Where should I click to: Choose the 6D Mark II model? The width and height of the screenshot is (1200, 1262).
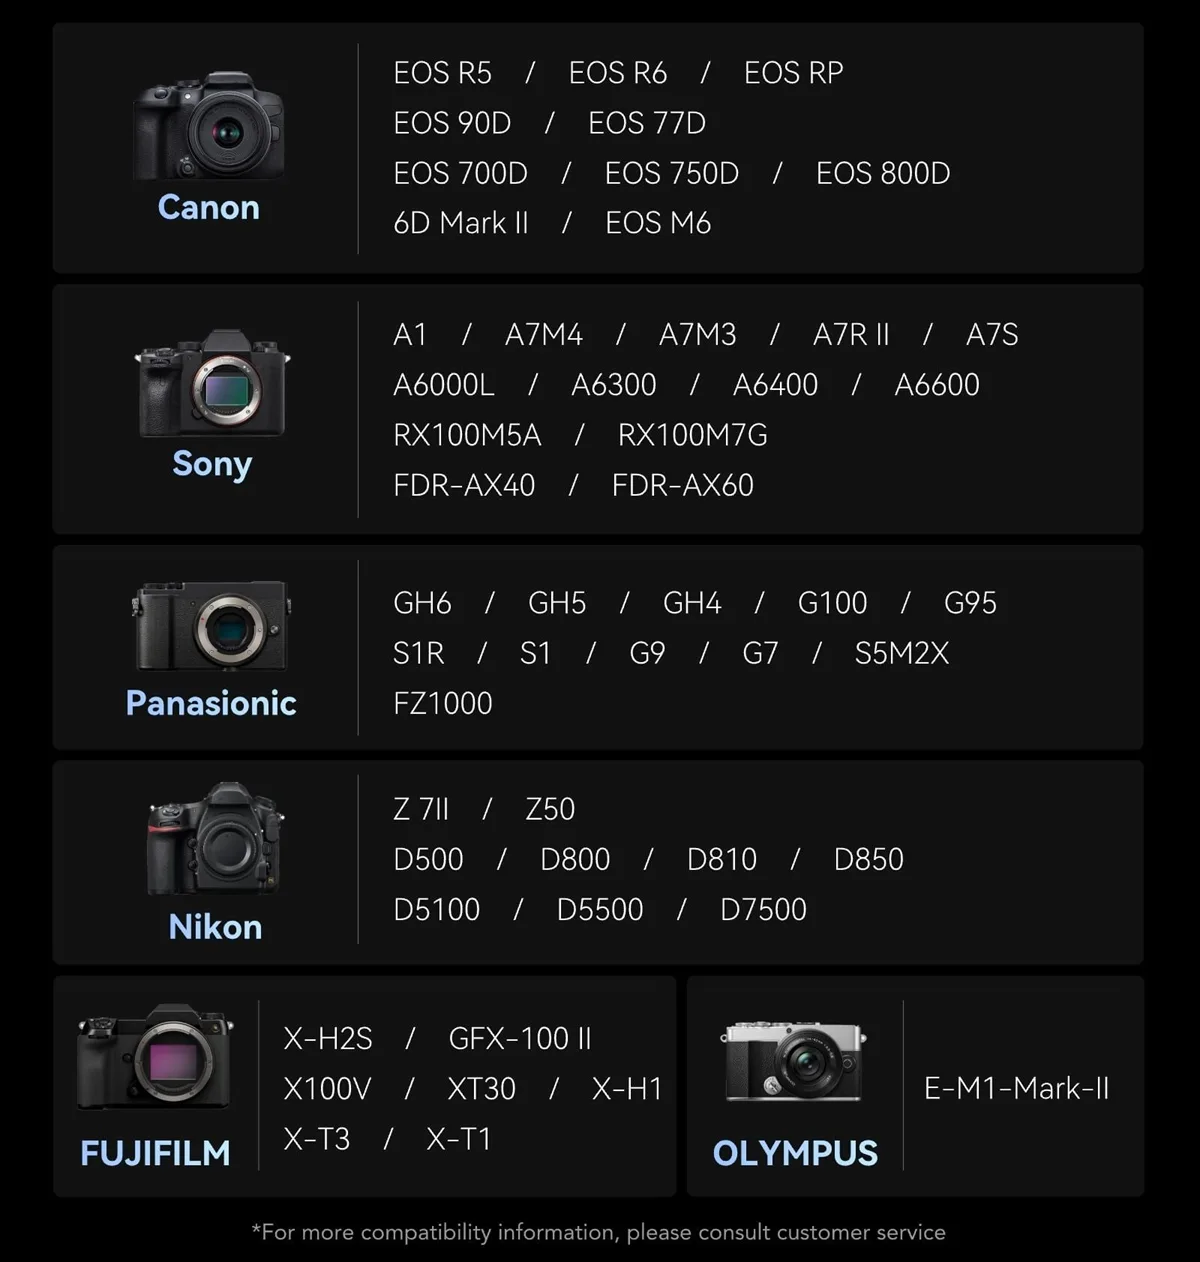click(461, 223)
